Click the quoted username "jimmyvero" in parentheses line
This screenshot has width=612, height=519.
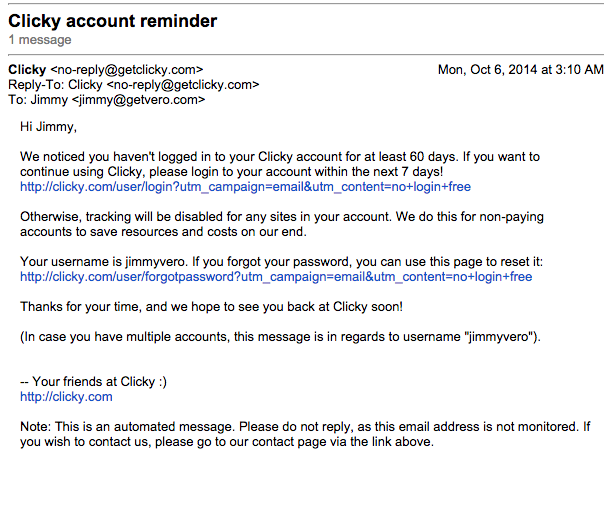tap(502, 337)
